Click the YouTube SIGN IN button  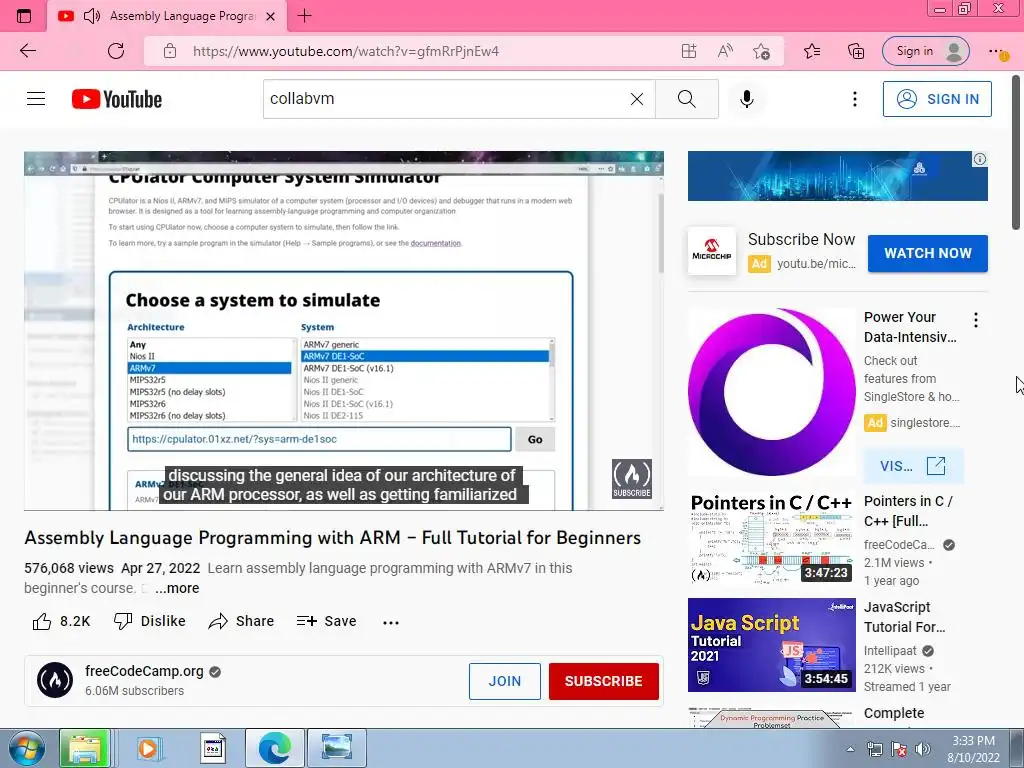click(x=937, y=99)
